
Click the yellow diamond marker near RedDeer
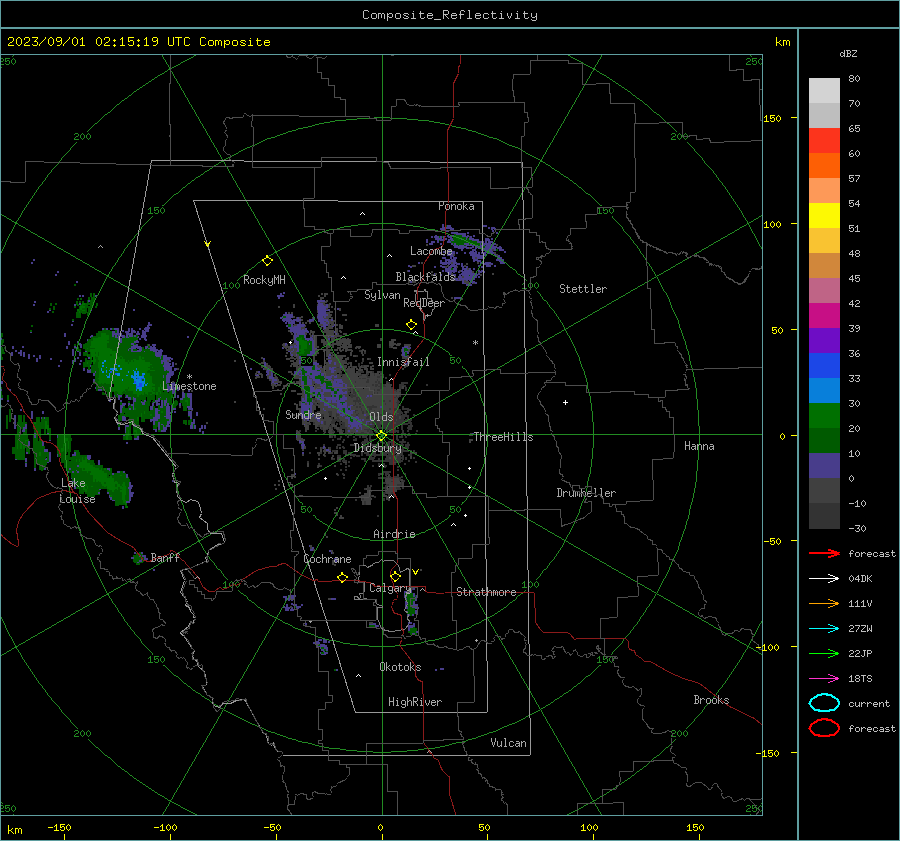pyautogui.click(x=412, y=325)
